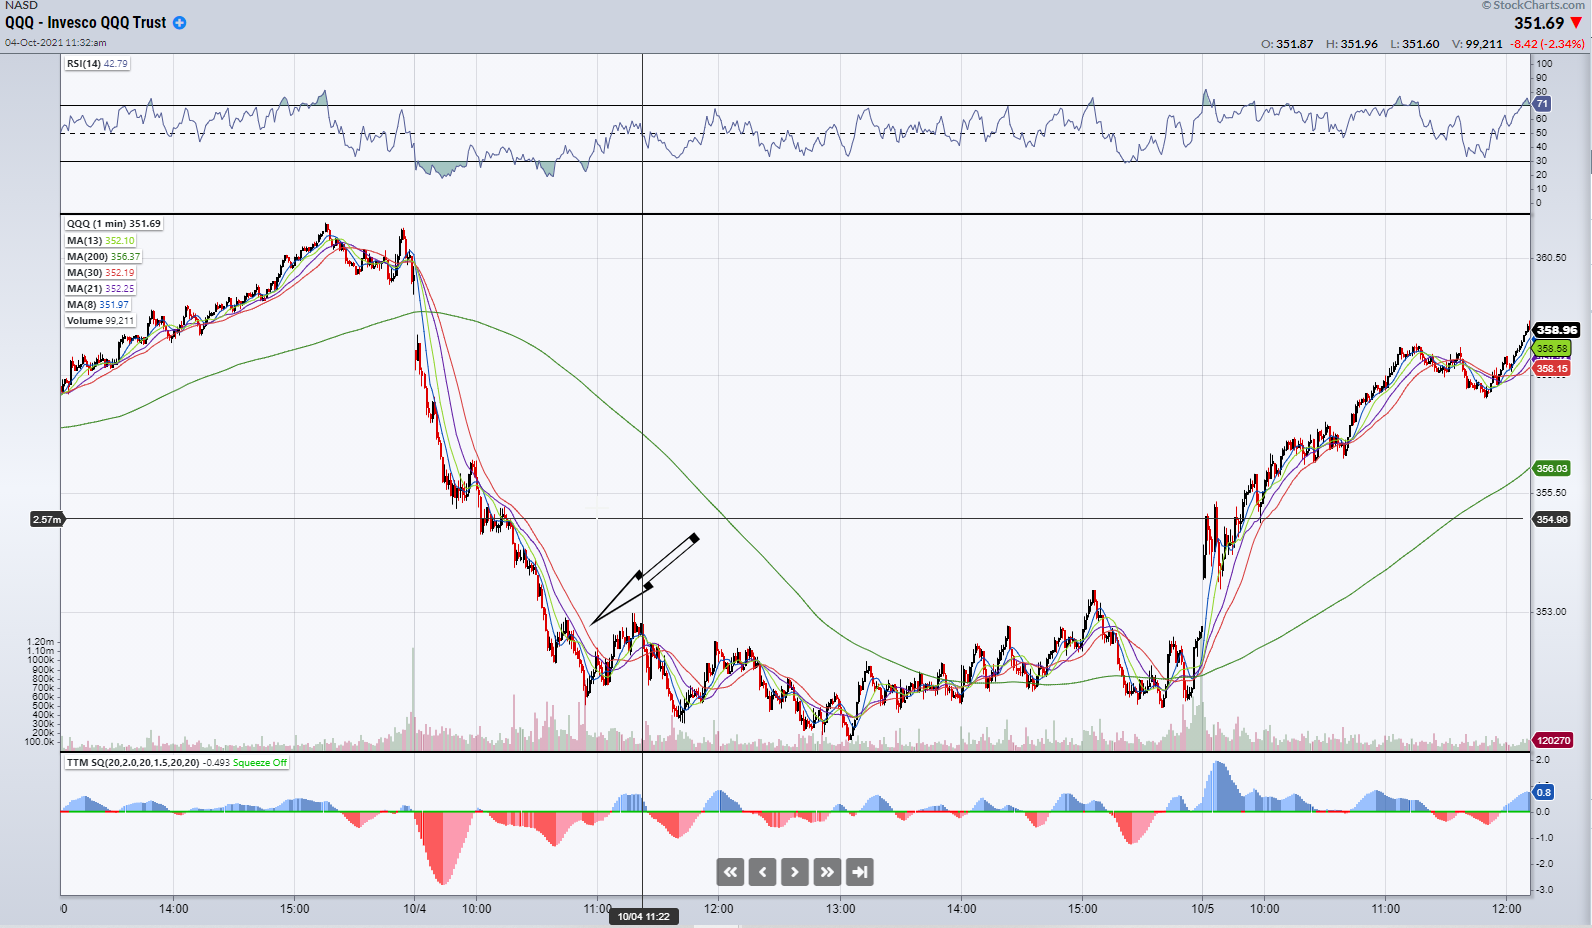Step forward one bar with single-right arrow

(795, 872)
